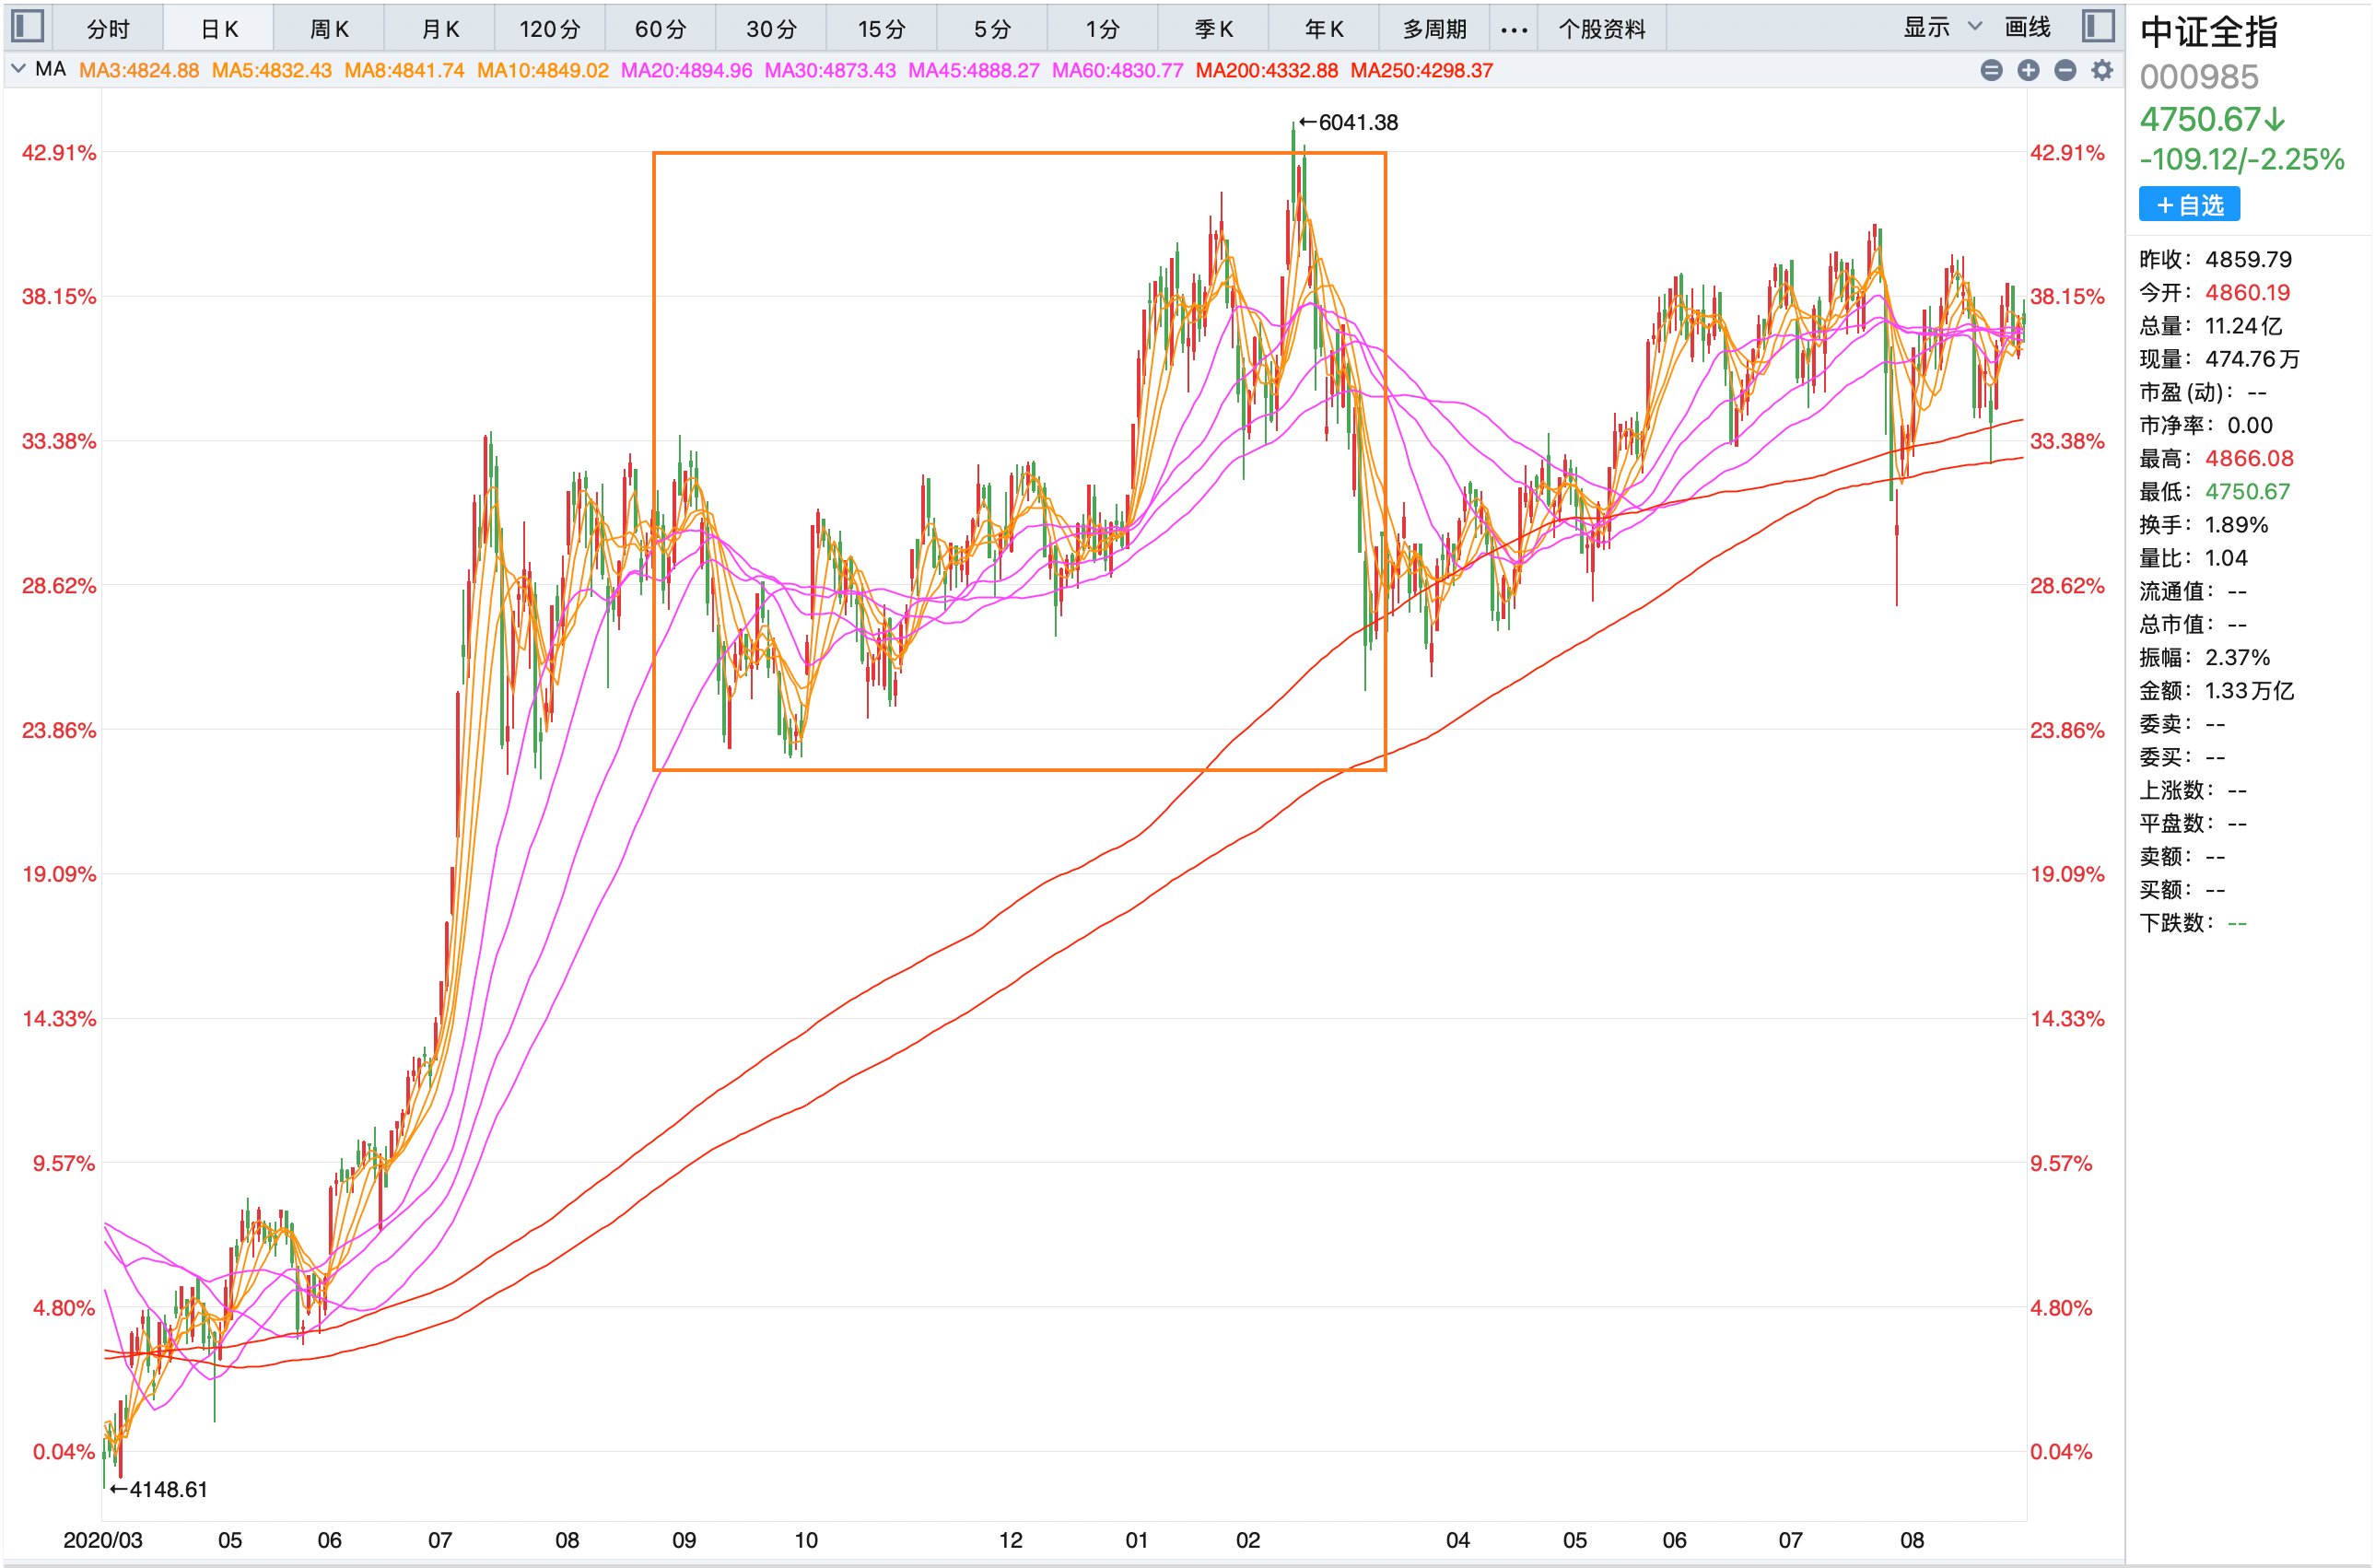Select the 周K period tab
This screenshot has height=1568, width=2375.
click(x=329, y=29)
